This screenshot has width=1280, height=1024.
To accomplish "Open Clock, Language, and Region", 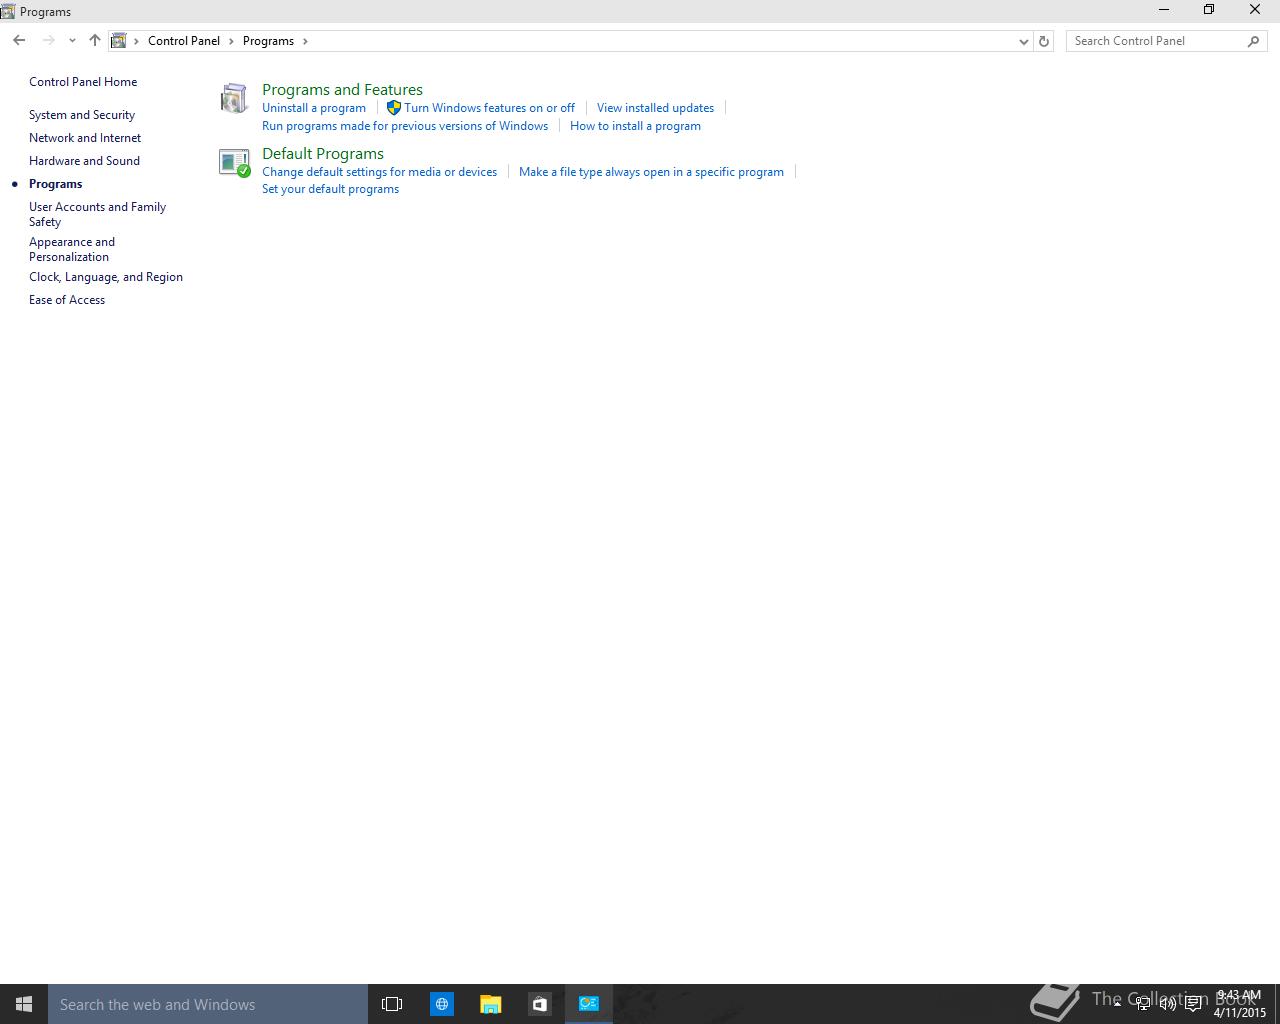I will pyautogui.click(x=106, y=277).
